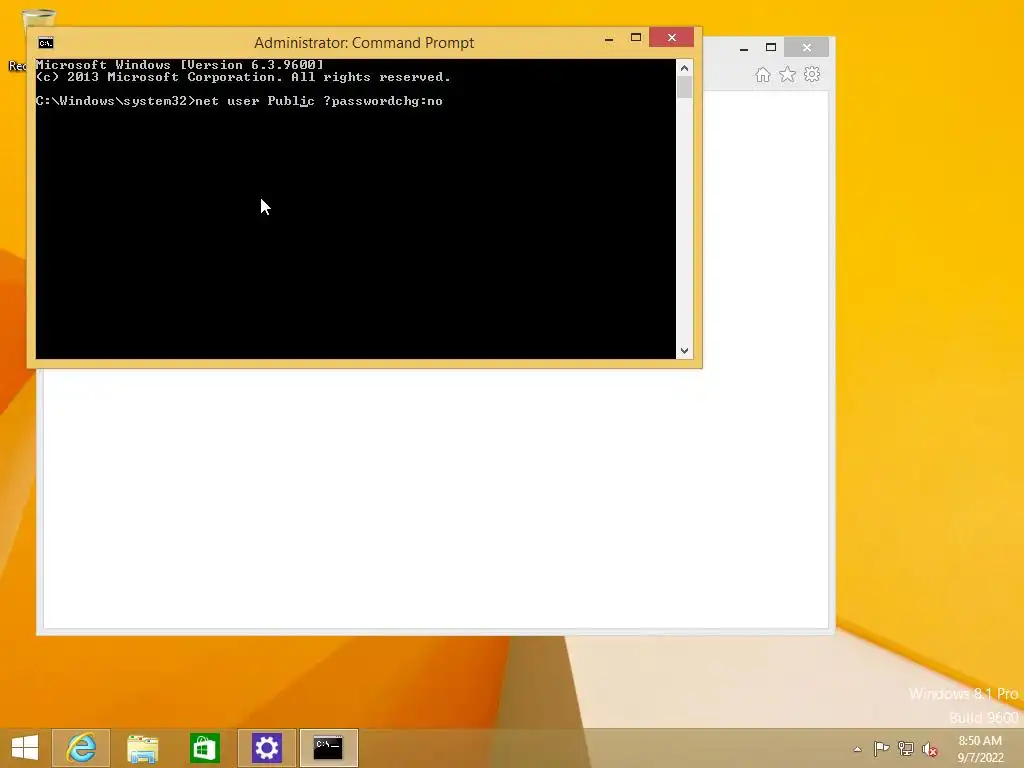Open muted volume tray icon

(930, 749)
